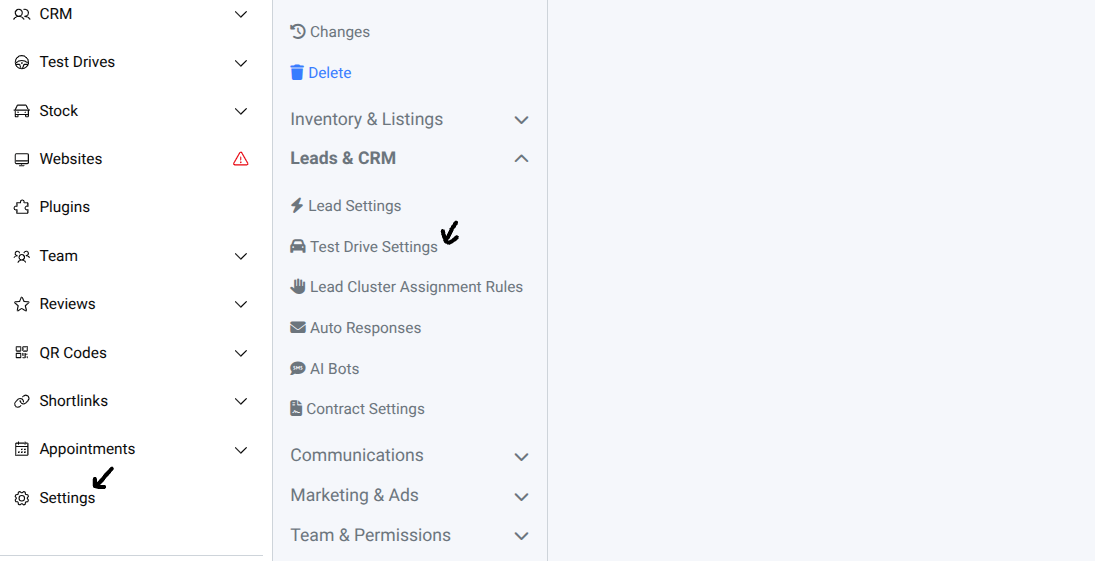Screen dimensions: 1095x561
Task: Click the puzzle piece Plugins icon
Action: coord(21,207)
